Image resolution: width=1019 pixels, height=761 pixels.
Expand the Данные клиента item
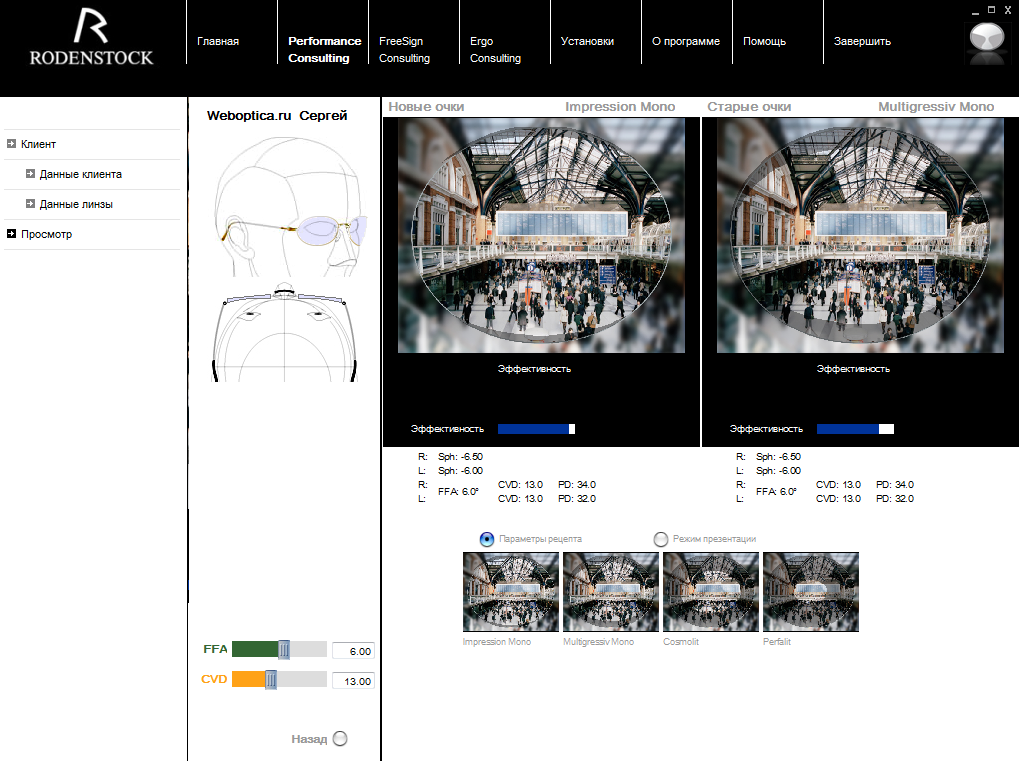point(30,174)
